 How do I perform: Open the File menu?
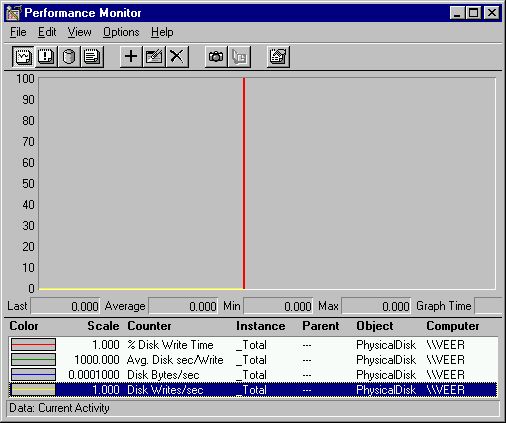click(18, 32)
